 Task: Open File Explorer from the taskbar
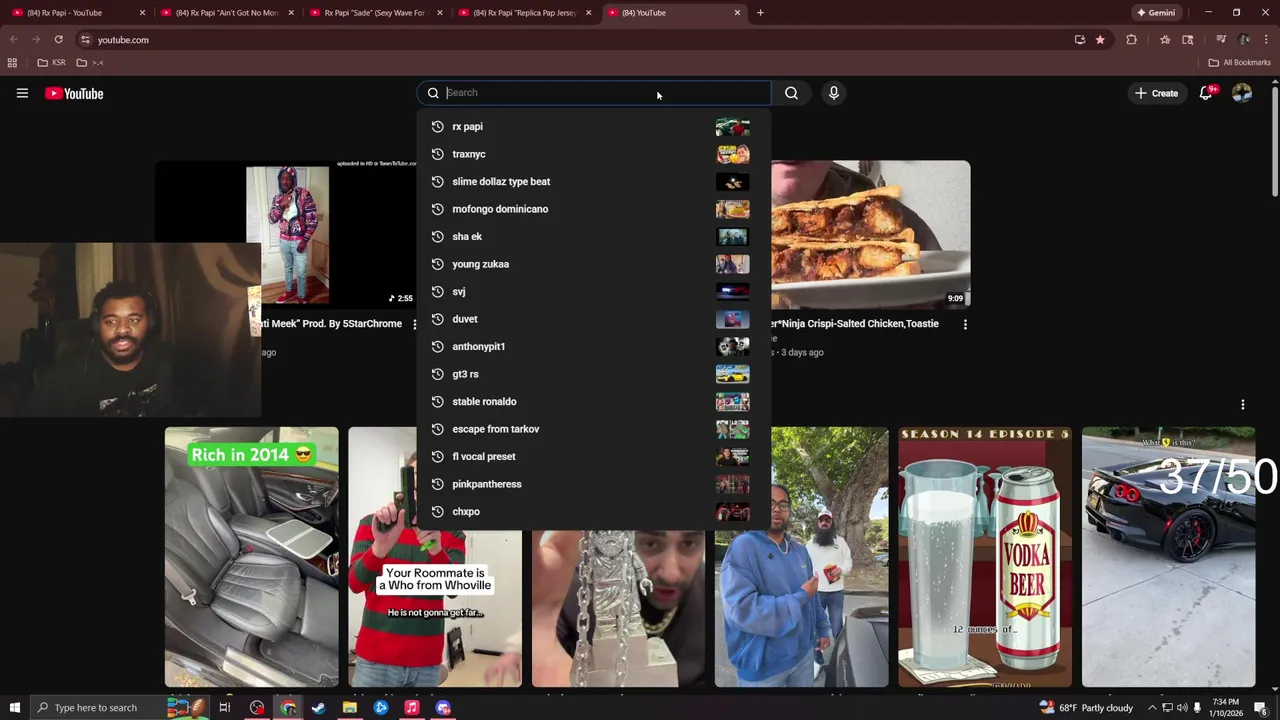[350, 708]
